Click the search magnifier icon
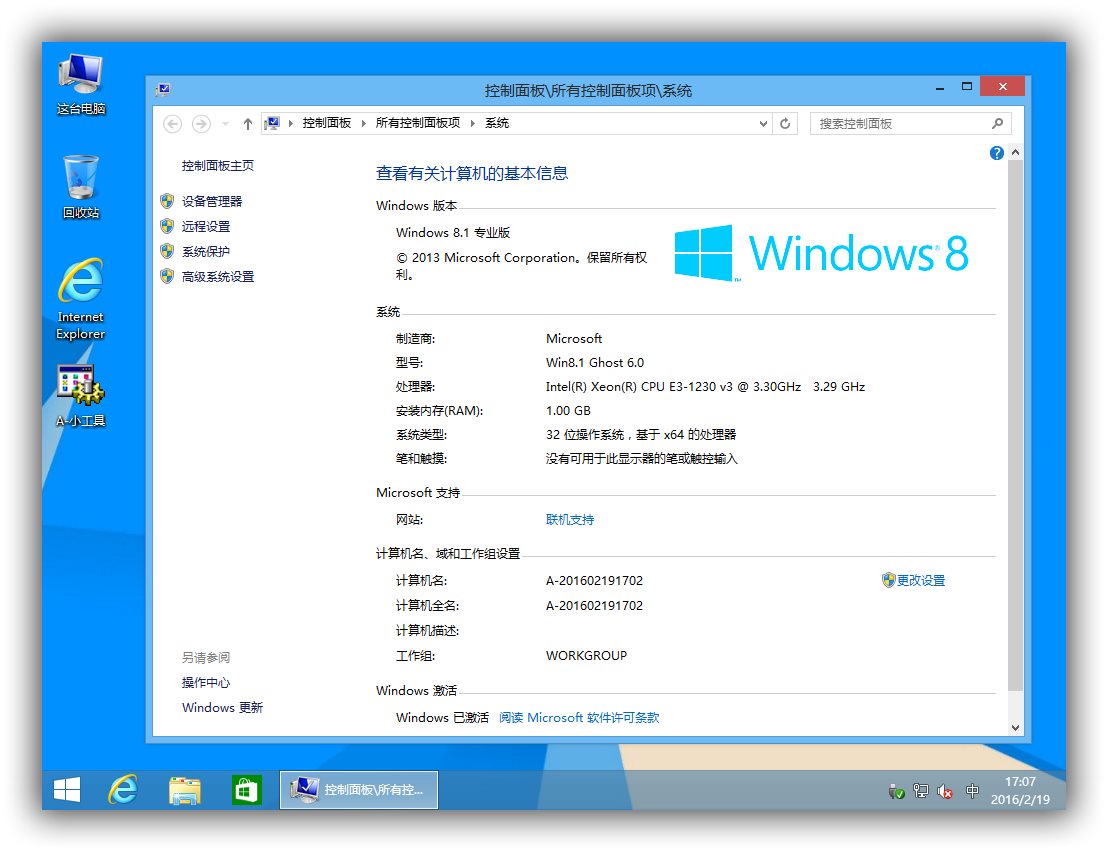Screen dimensions: 1108x852 [997, 124]
